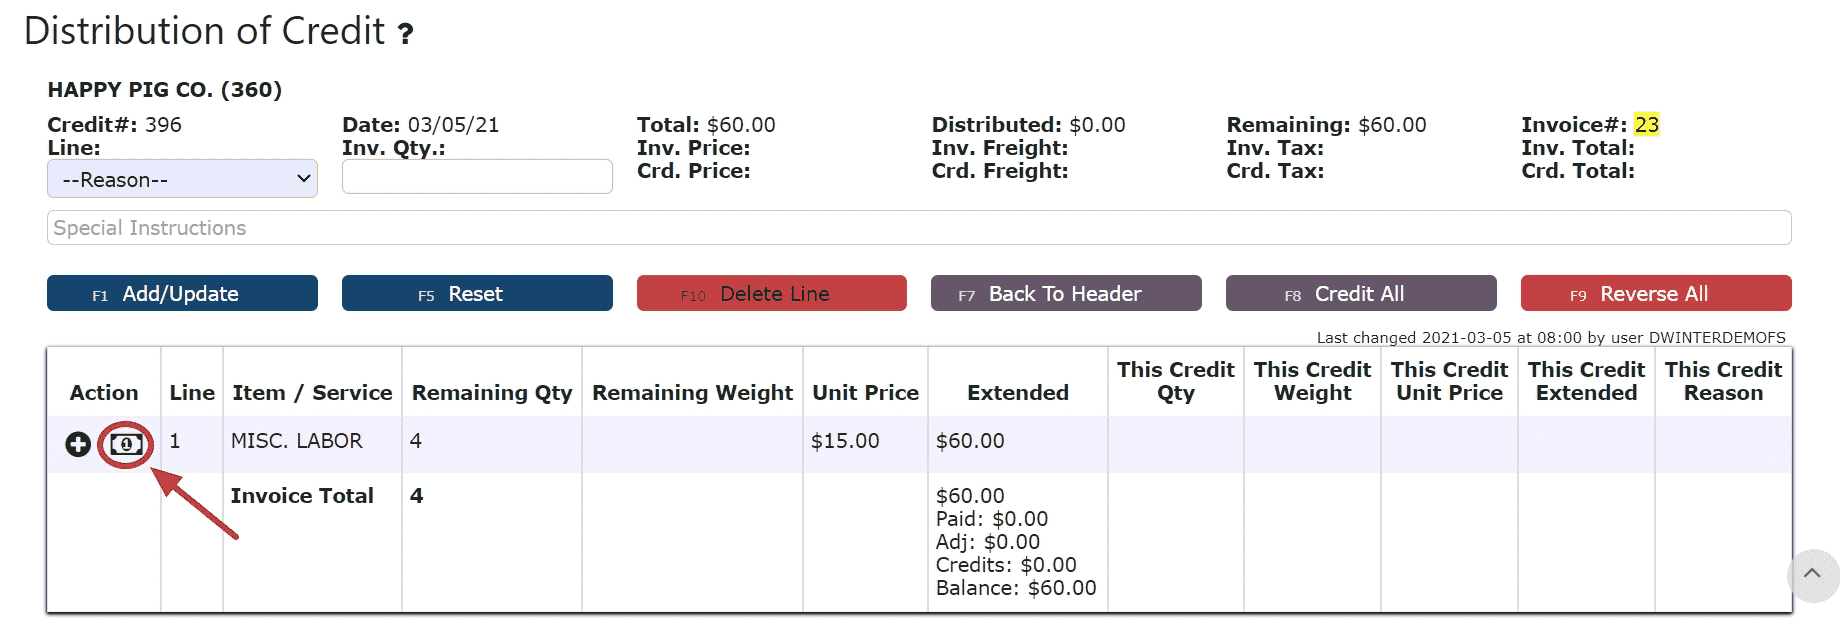This screenshot has height=636, width=1840.
Task: Click the F9 Reverse All button
Action: [x=1656, y=294]
